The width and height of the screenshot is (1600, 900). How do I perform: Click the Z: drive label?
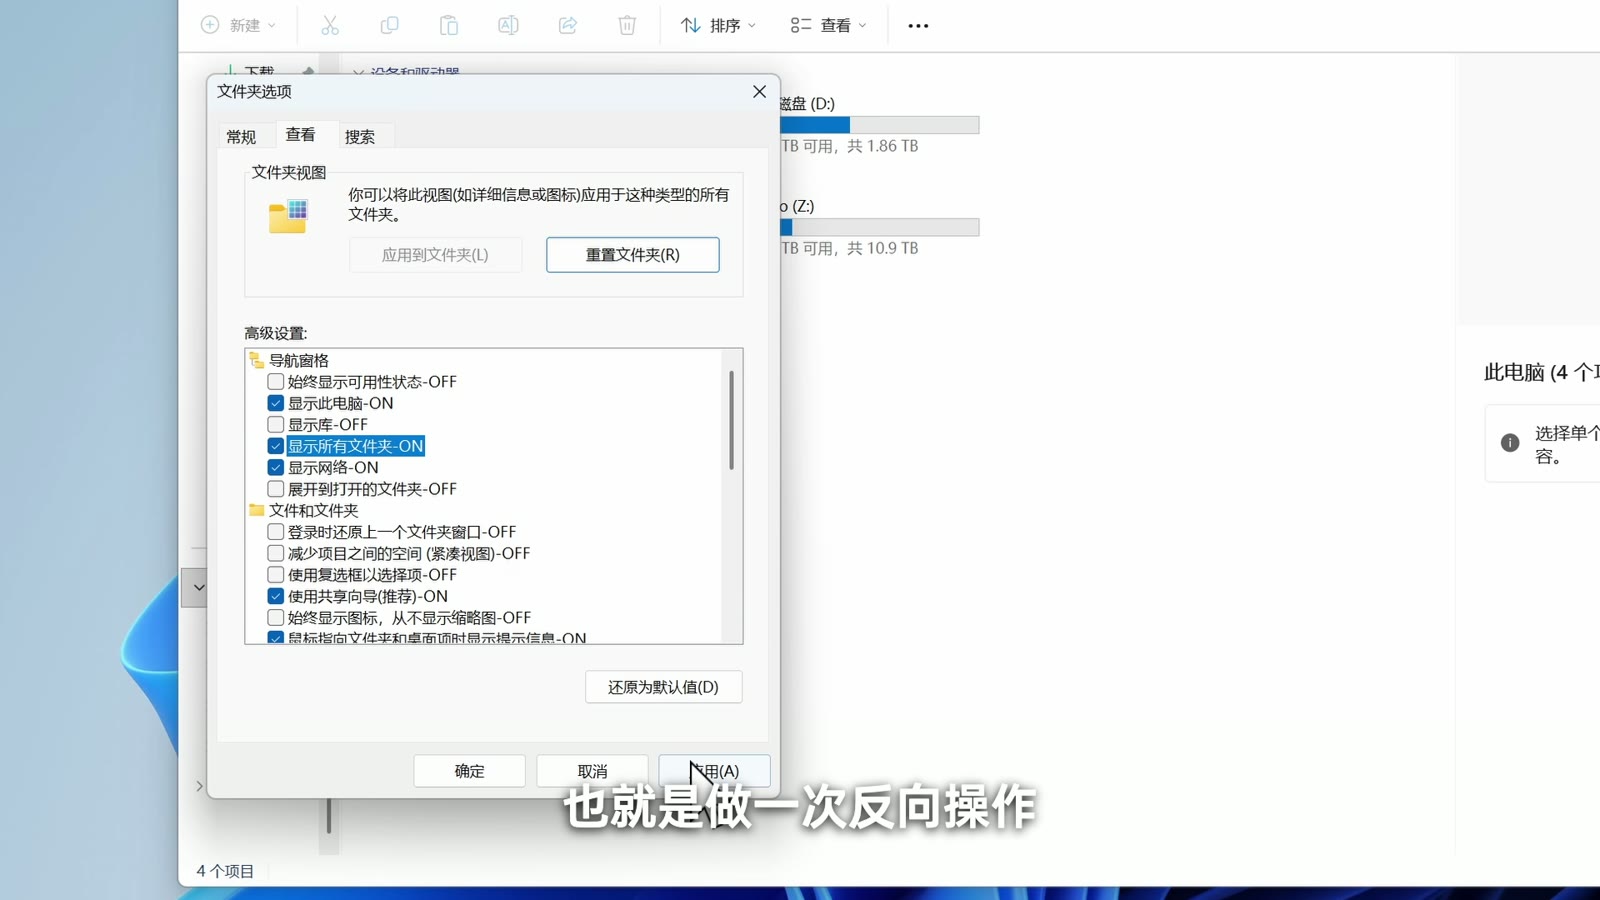click(797, 206)
